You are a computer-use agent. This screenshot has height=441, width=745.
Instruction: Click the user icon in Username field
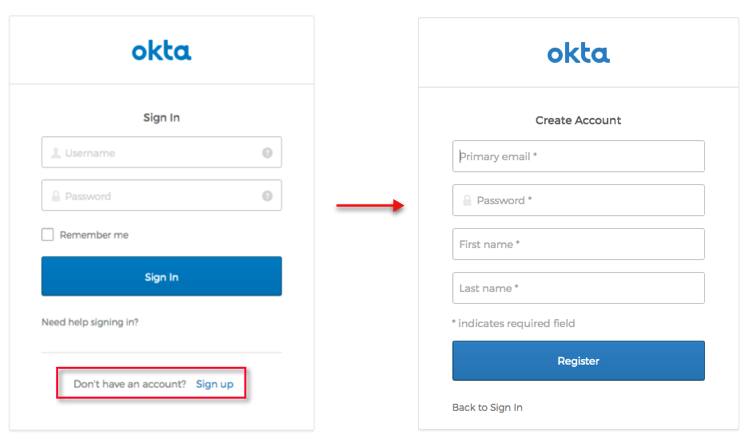click(55, 153)
